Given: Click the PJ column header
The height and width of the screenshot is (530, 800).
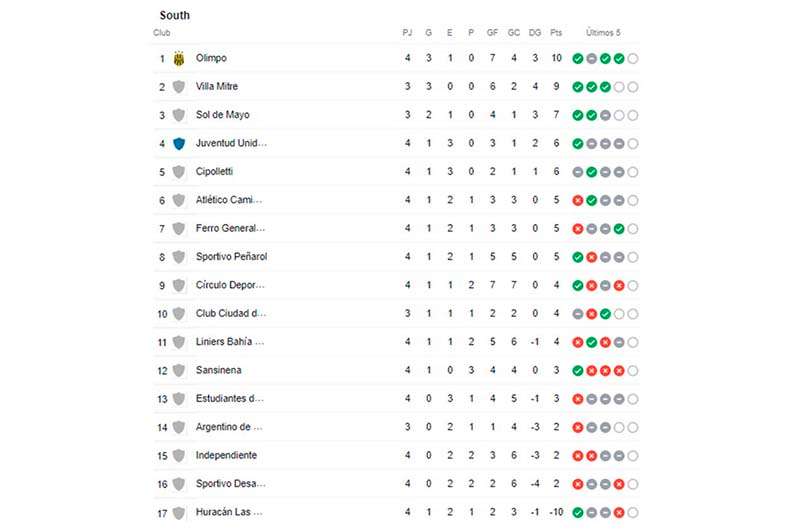Looking at the screenshot, I should tap(407, 33).
